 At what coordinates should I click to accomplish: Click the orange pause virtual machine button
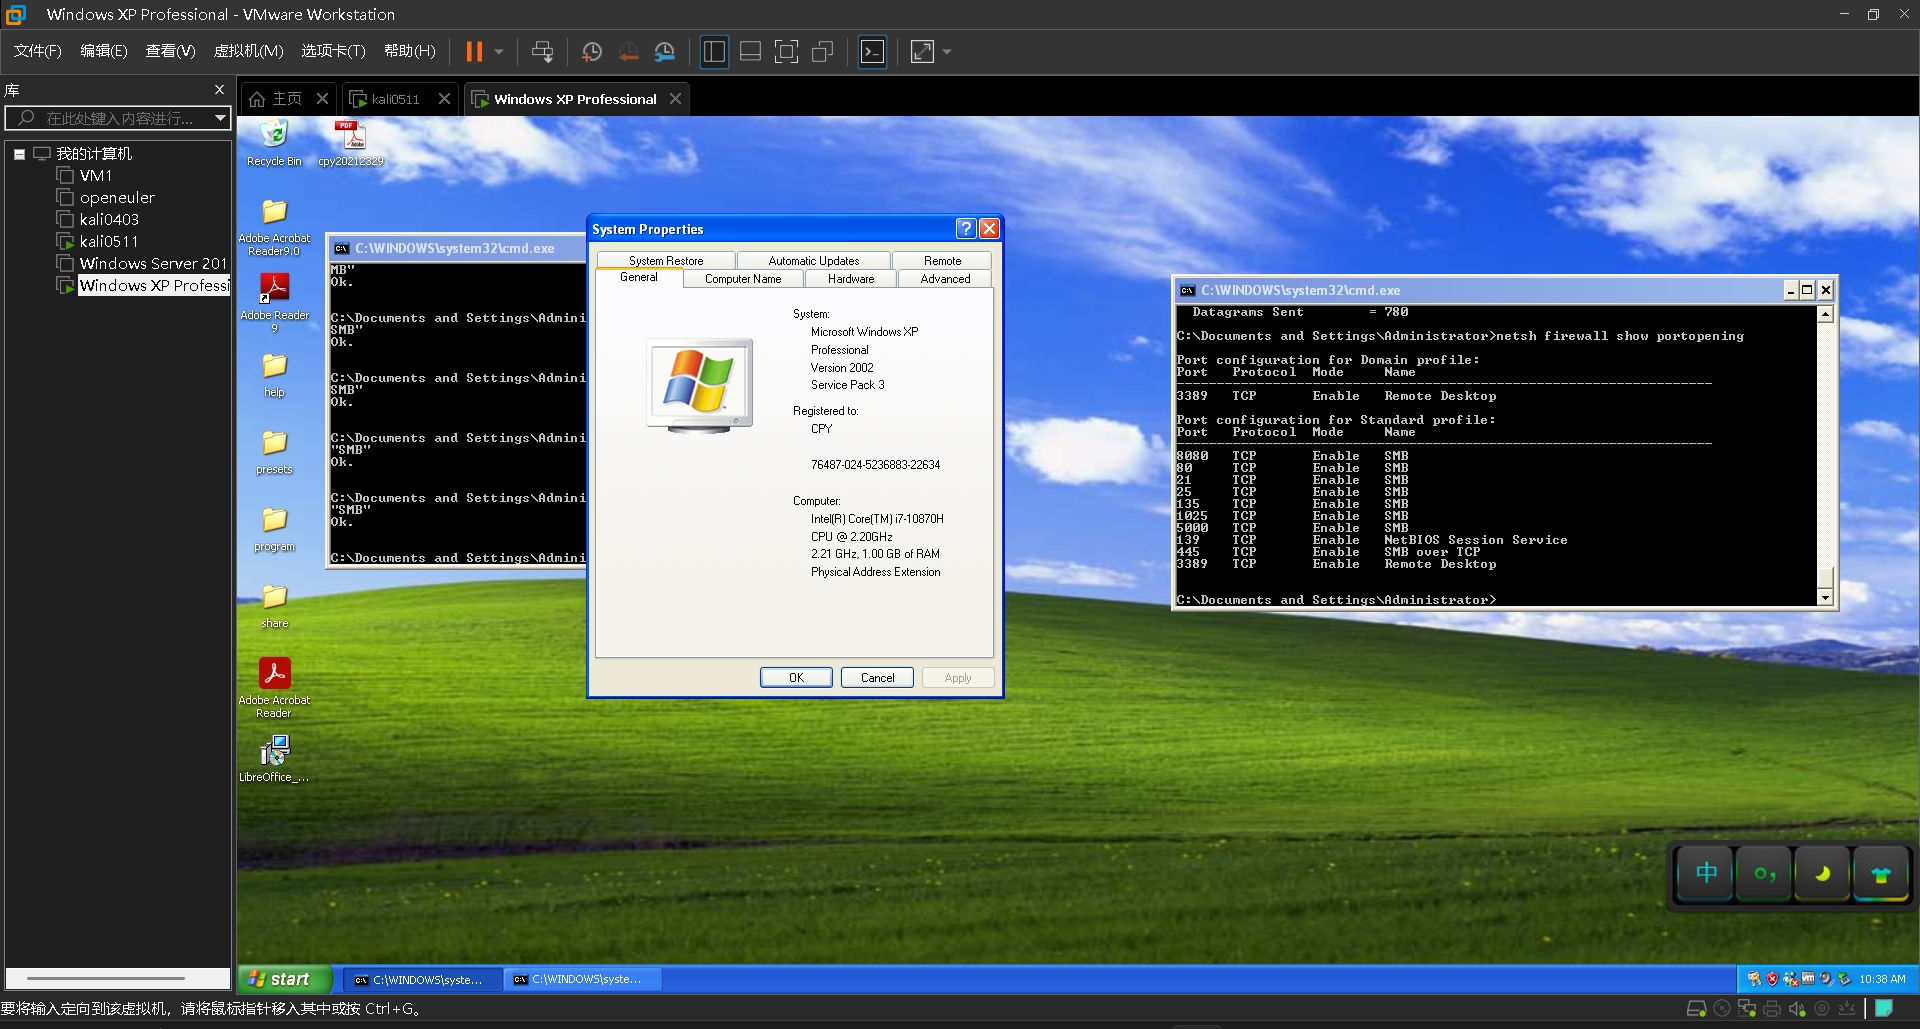[x=474, y=52]
